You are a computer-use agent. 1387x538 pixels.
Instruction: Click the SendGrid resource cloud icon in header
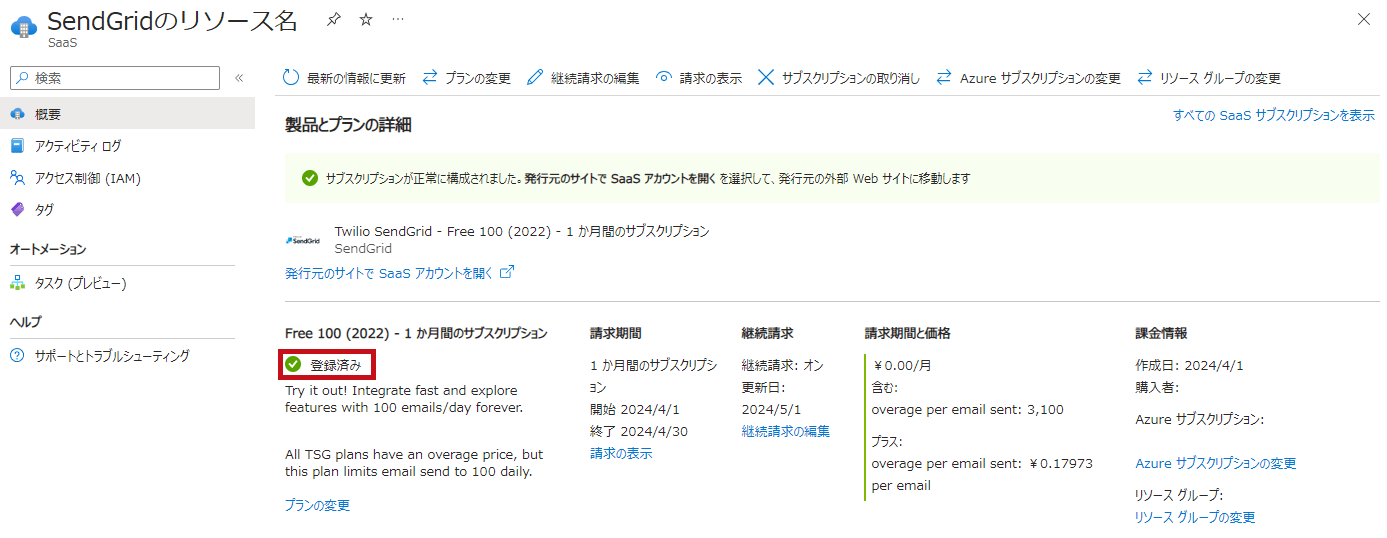[24, 26]
